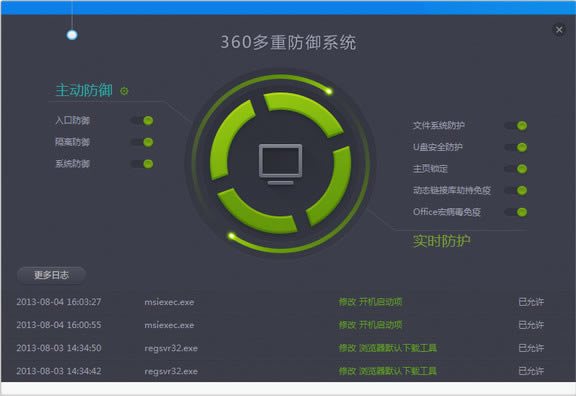Select the 主动防御 heading
Viewport: 576px width, 396px height.
tap(84, 90)
